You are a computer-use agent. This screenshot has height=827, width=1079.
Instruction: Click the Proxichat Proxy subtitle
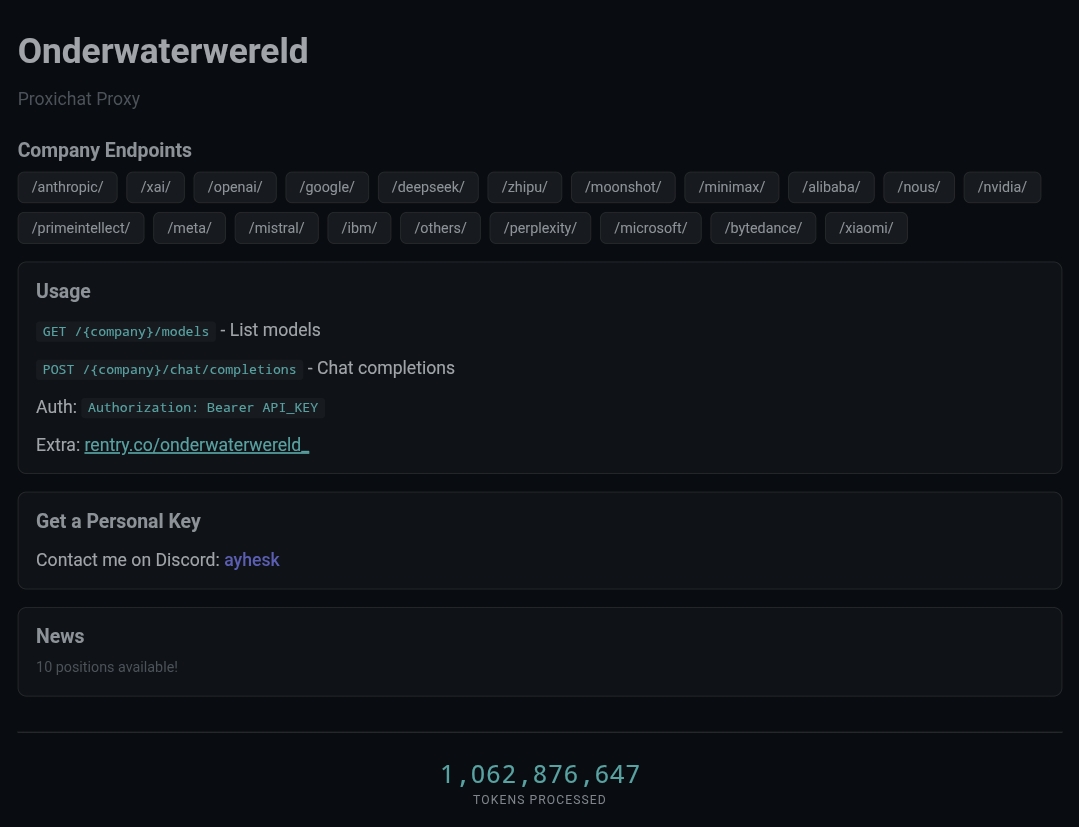[79, 99]
